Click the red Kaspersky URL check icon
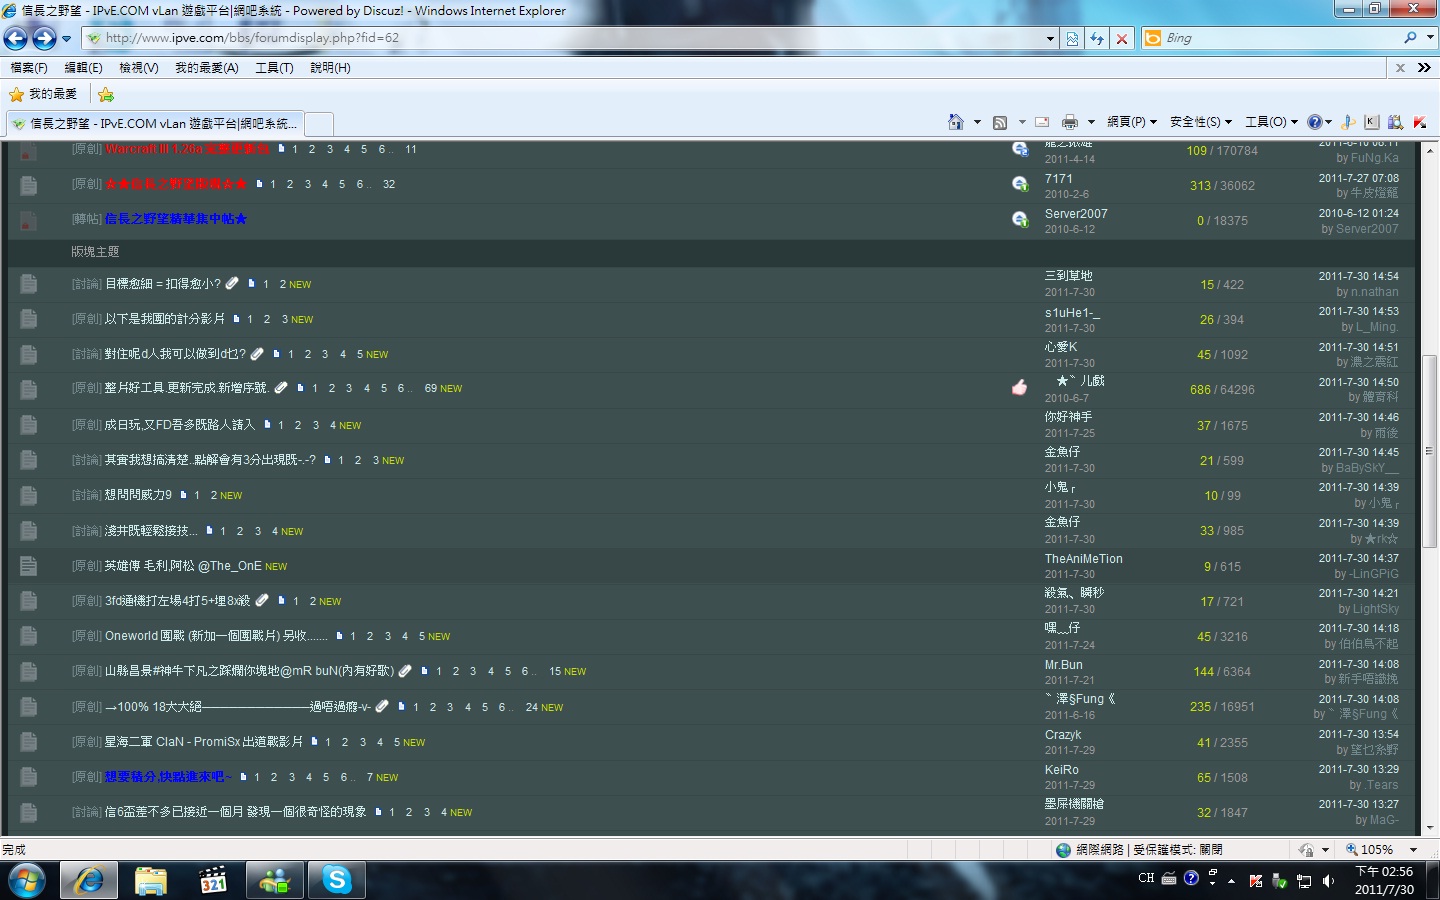The height and width of the screenshot is (900, 1440). pos(1419,122)
